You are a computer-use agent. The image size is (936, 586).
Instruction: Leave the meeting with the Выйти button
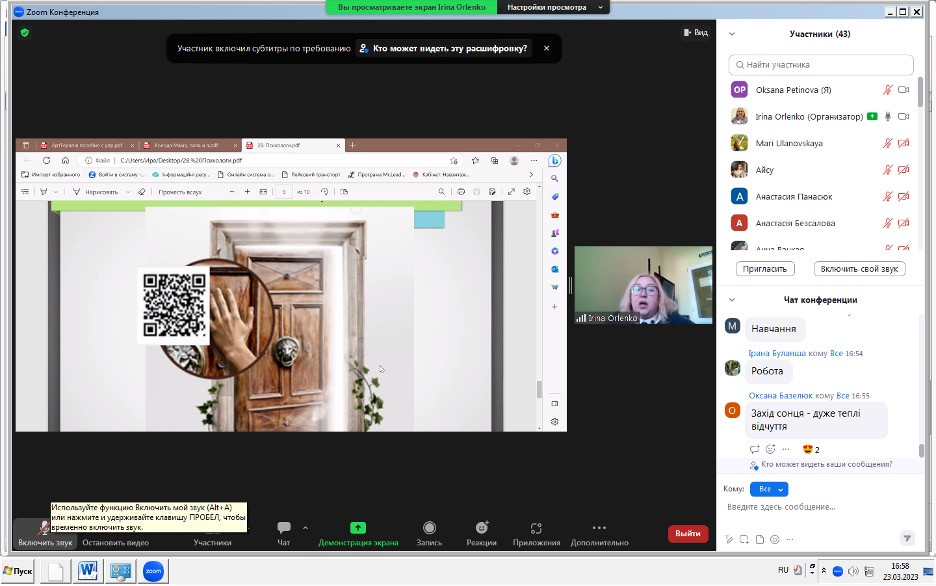pyautogui.click(x=688, y=533)
